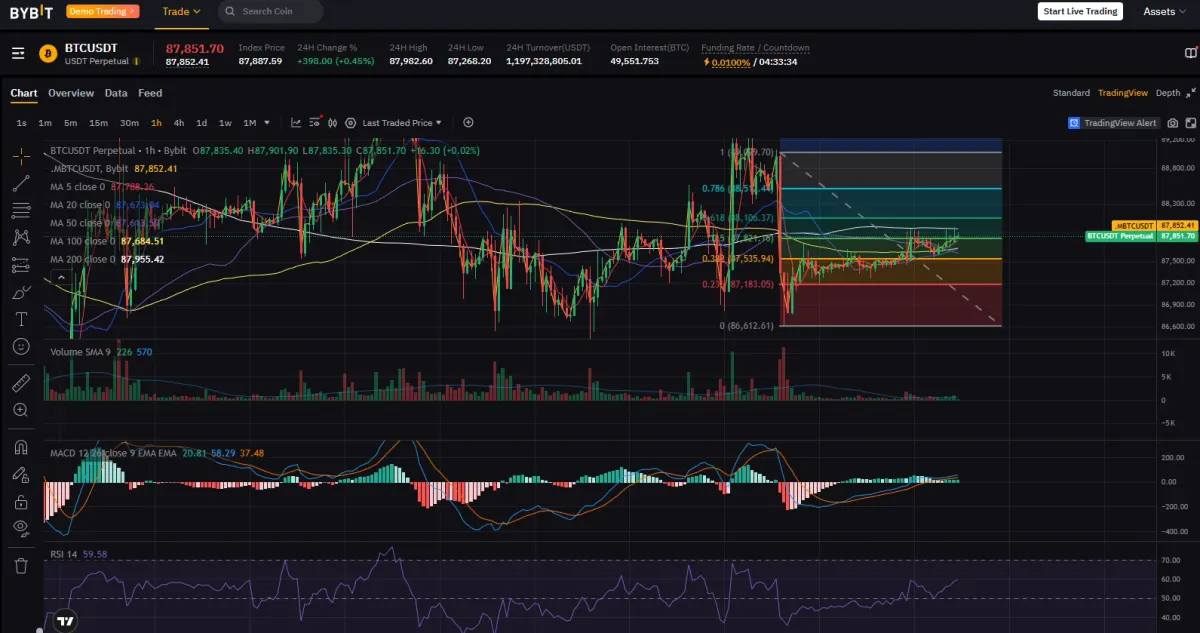
Task: Click the Start Live Trading button
Action: pos(1080,11)
